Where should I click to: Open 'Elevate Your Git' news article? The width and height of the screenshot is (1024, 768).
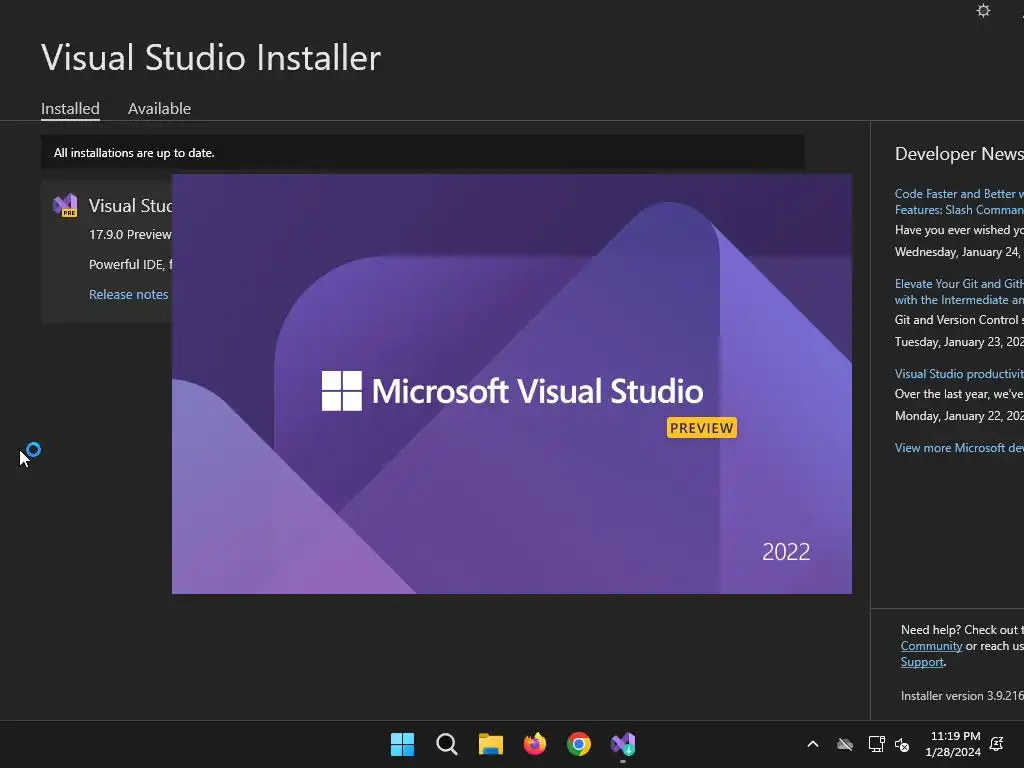pos(959,292)
